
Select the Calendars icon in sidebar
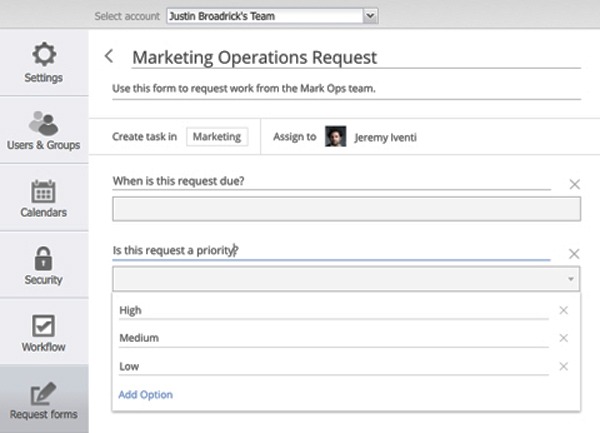tap(44, 190)
